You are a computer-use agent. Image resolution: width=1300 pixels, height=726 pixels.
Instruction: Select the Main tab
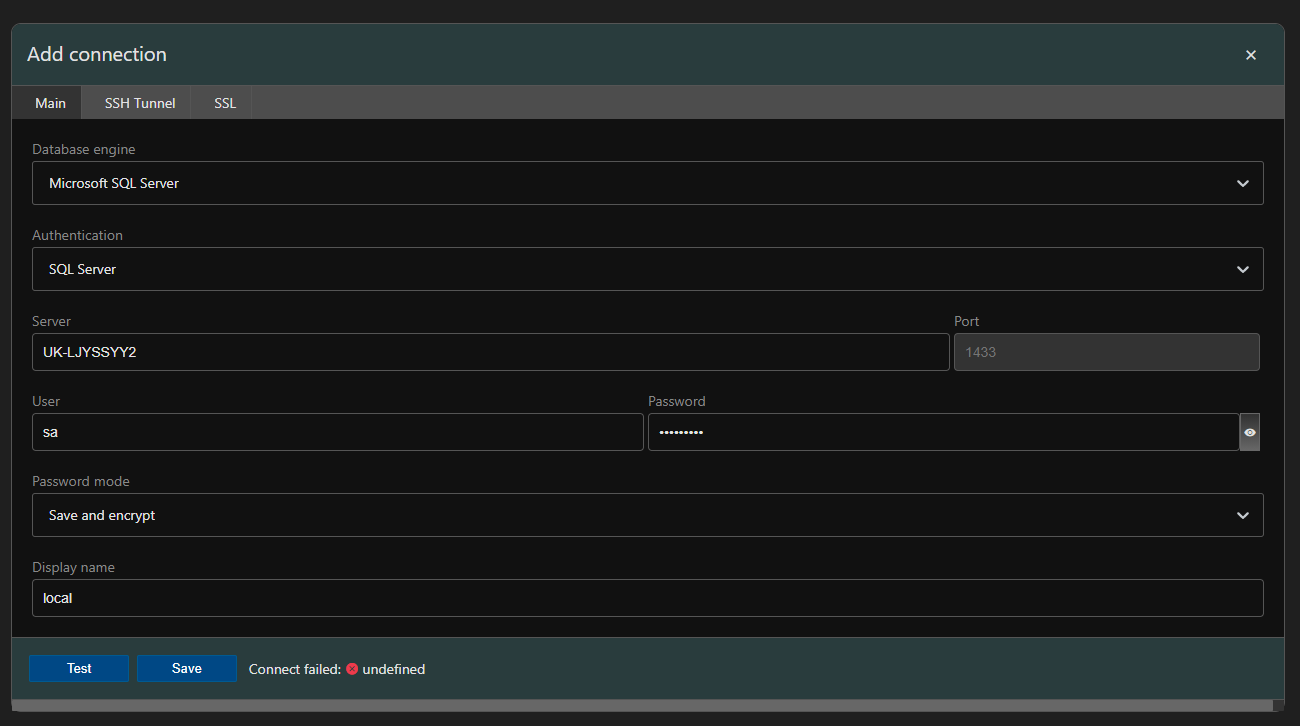50,102
